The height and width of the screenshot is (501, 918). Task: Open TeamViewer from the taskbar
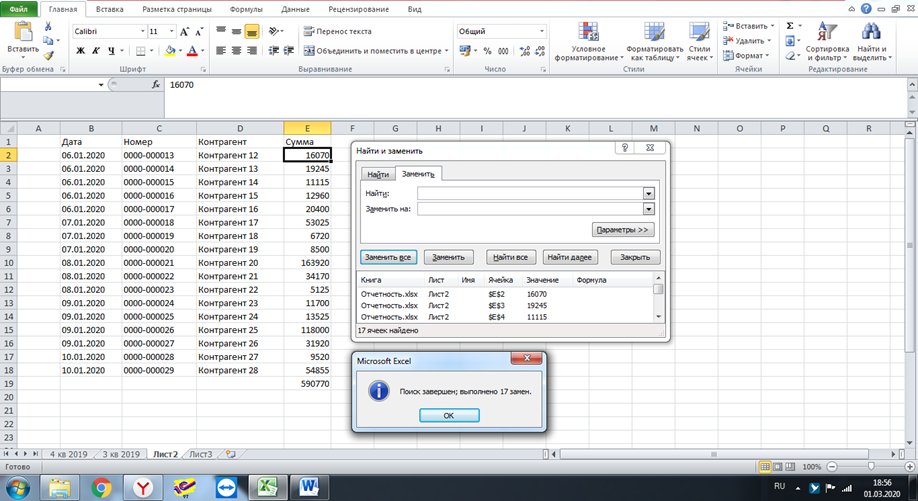click(226, 487)
